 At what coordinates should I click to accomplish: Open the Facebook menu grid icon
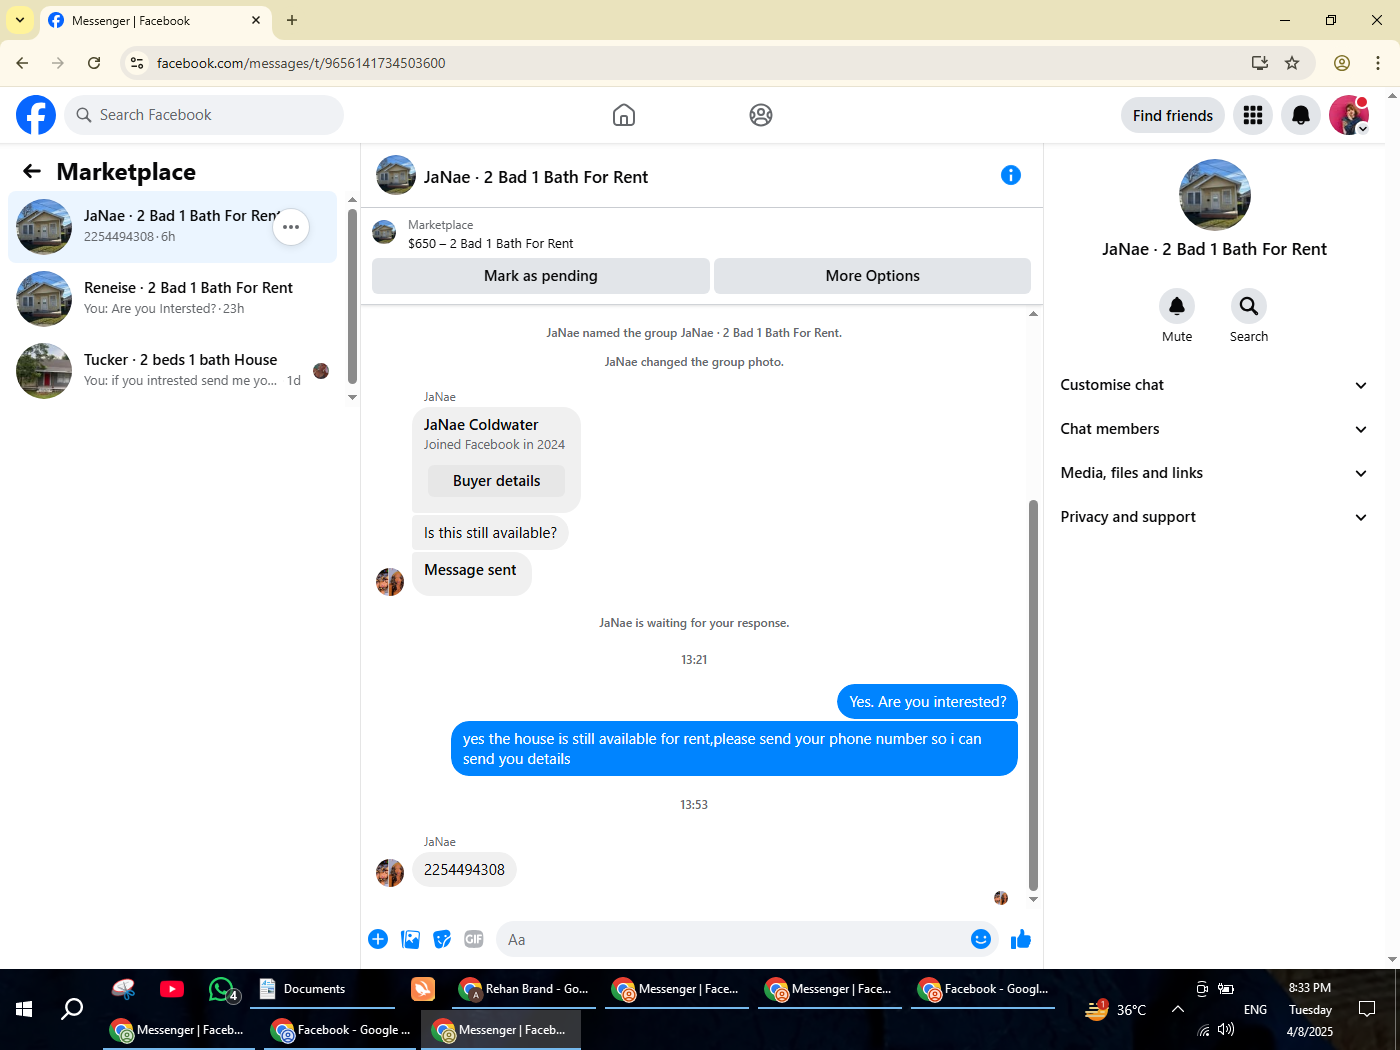point(1253,115)
